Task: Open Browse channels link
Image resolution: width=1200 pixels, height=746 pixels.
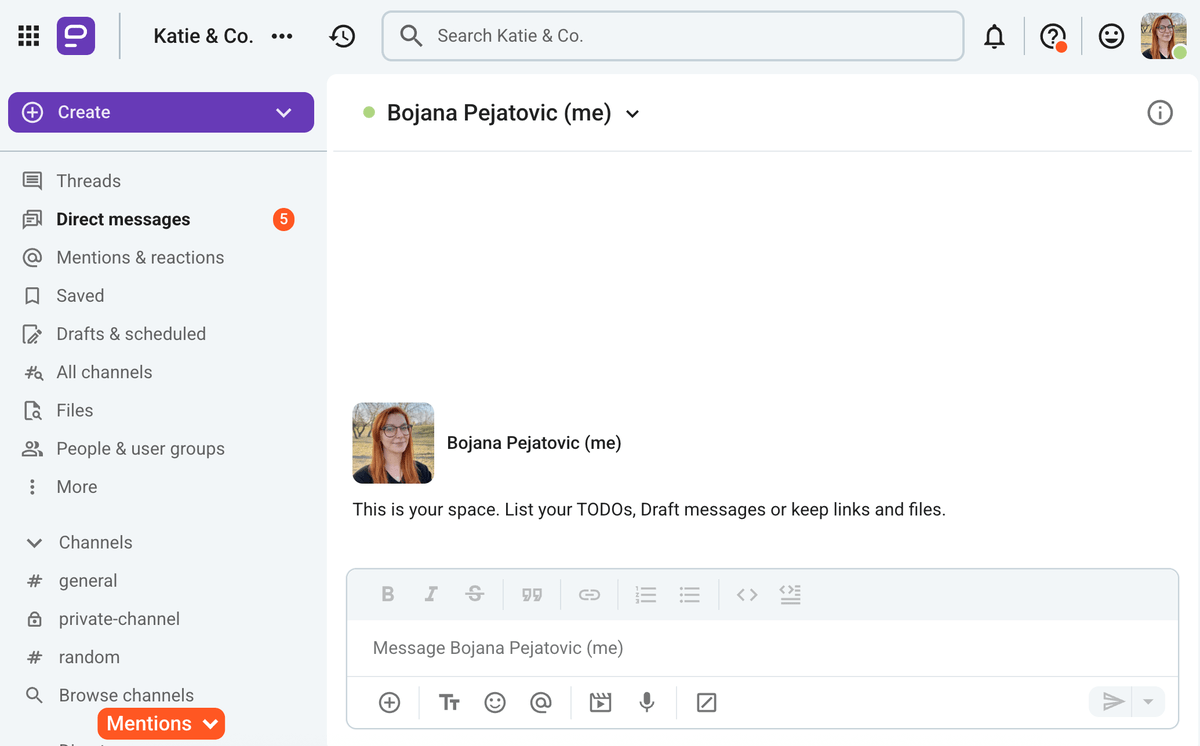Action: tap(126, 695)
